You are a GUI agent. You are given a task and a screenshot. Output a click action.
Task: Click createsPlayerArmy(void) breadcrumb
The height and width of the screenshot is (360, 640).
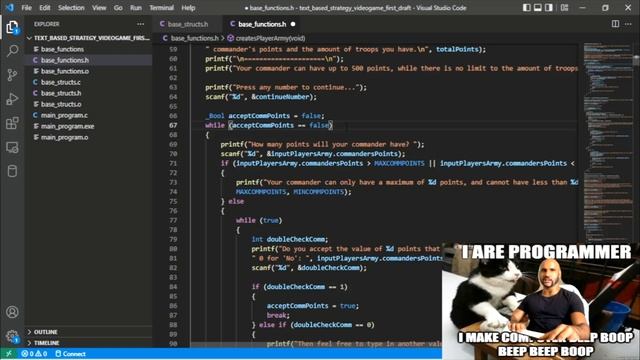tap(266, 38)
